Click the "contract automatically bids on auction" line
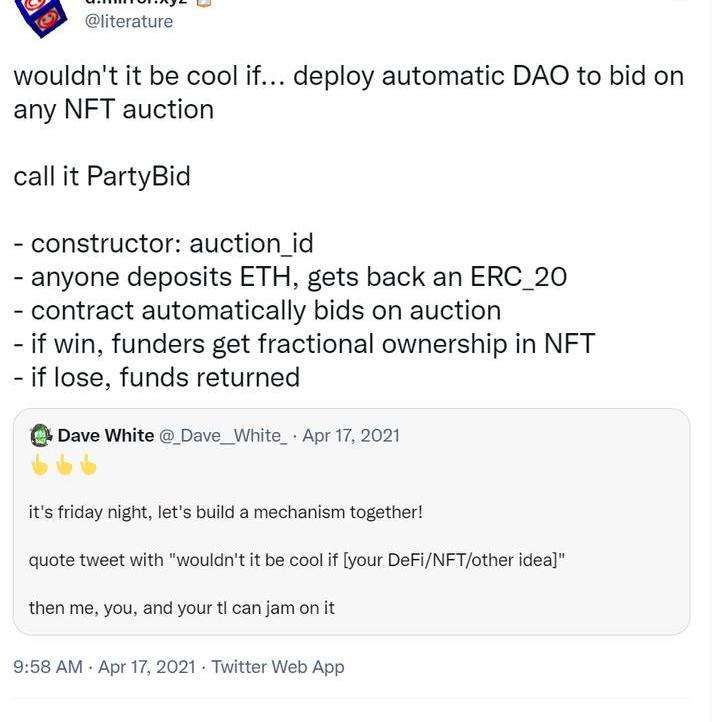Screen dimensions: 720x722 (257, 310)
